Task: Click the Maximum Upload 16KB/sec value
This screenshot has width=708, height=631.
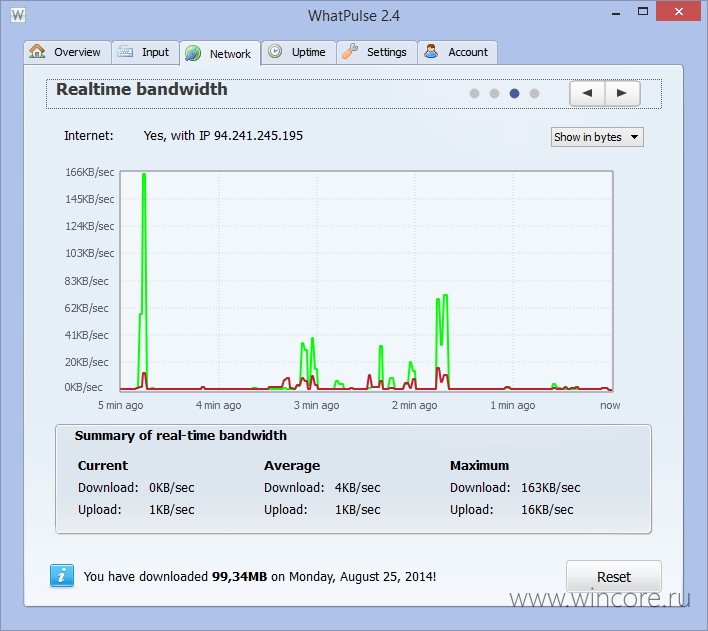Action: [x=547, y=510]
